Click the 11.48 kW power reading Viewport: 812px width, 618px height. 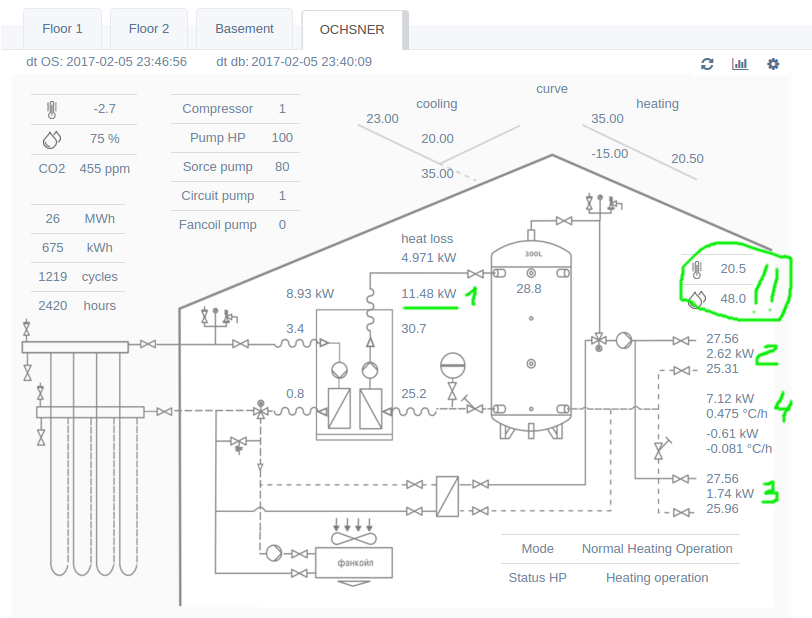pyautogui.click(x=429, y=294)
